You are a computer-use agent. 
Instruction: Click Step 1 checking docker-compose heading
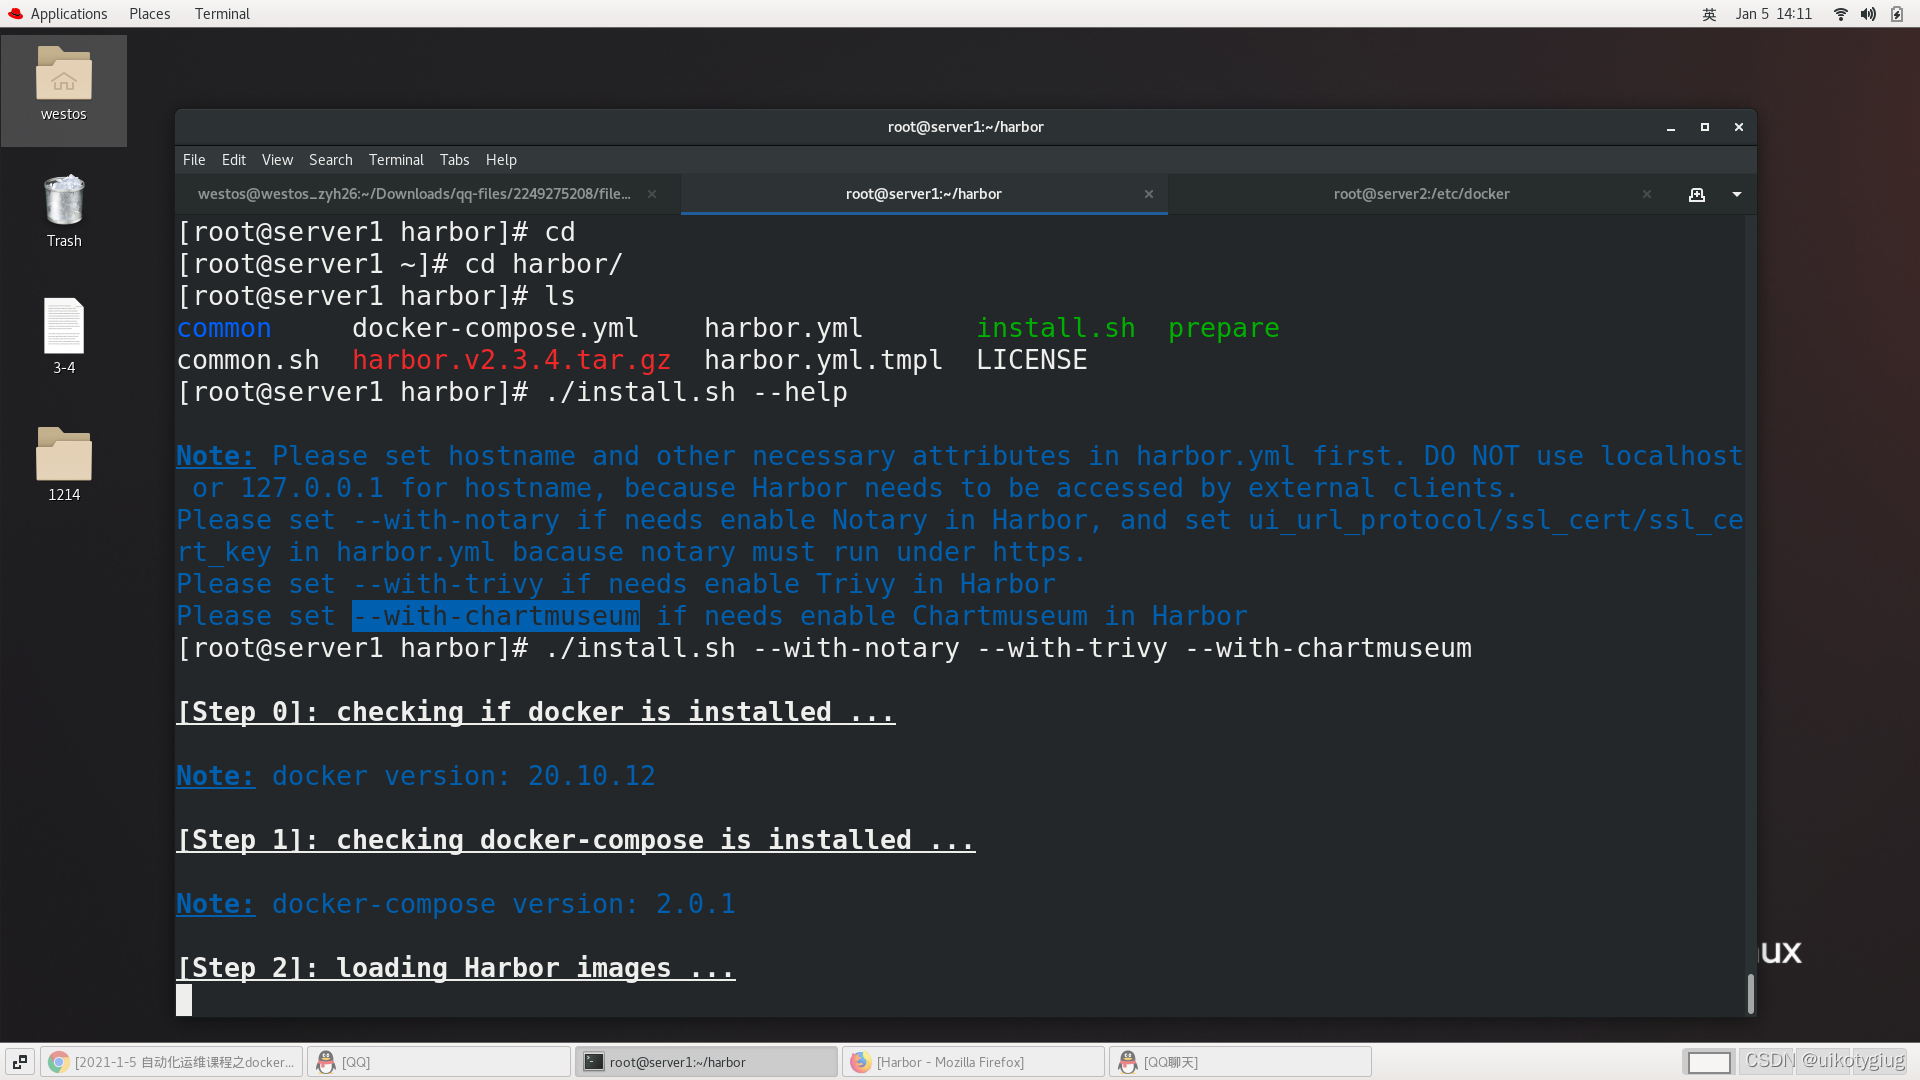(x=576, y=840)
